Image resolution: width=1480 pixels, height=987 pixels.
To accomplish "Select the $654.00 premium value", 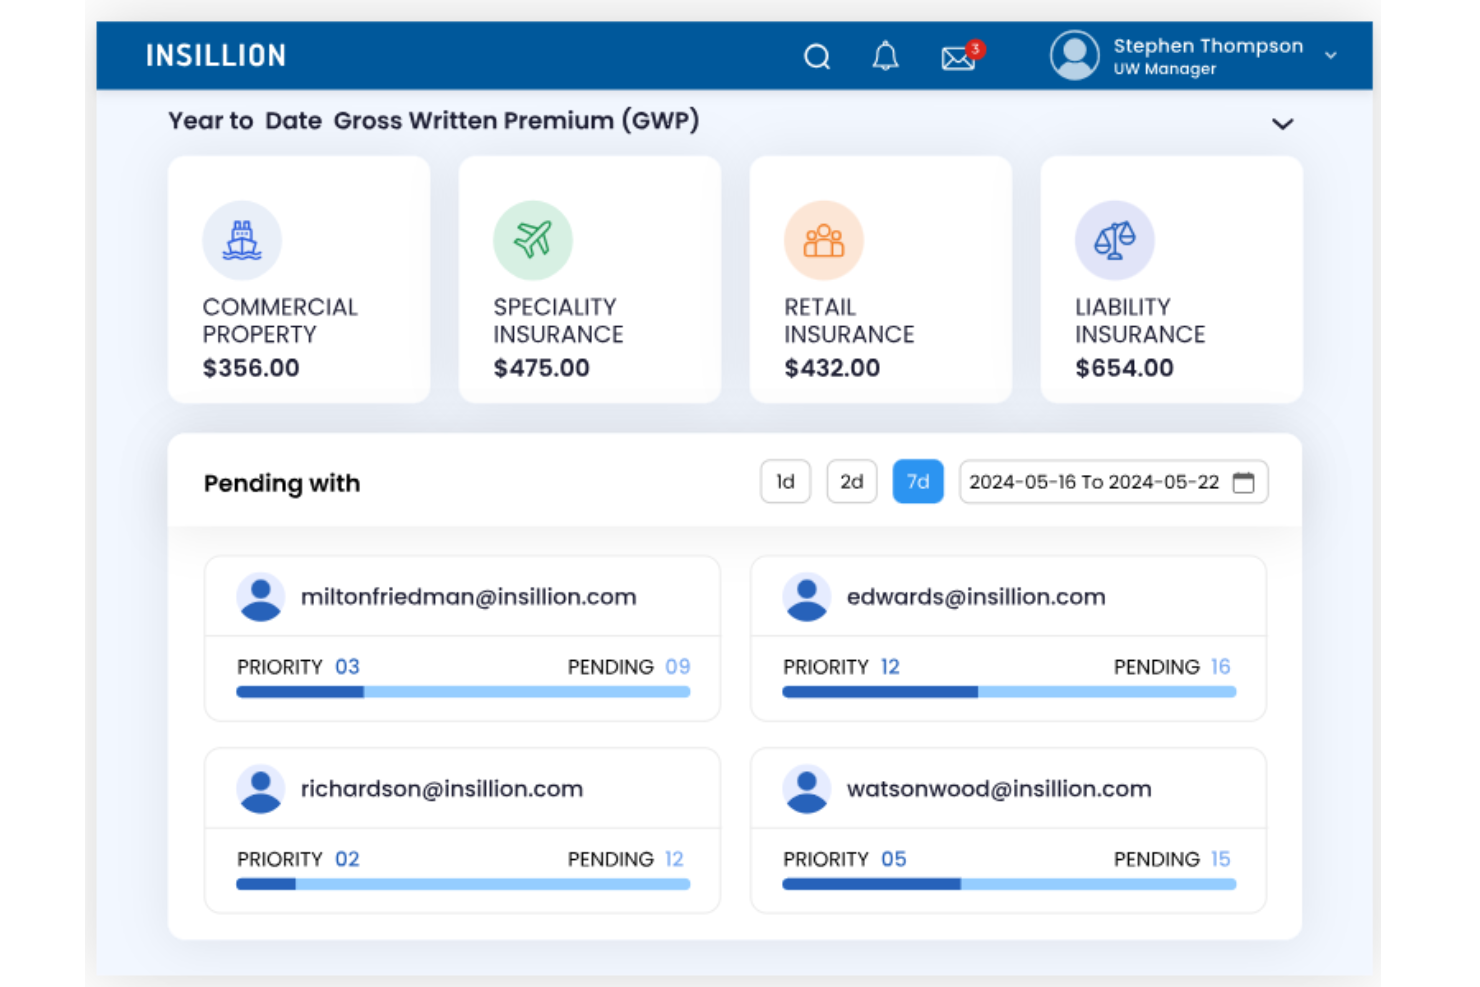I will tap(1124, 368).
